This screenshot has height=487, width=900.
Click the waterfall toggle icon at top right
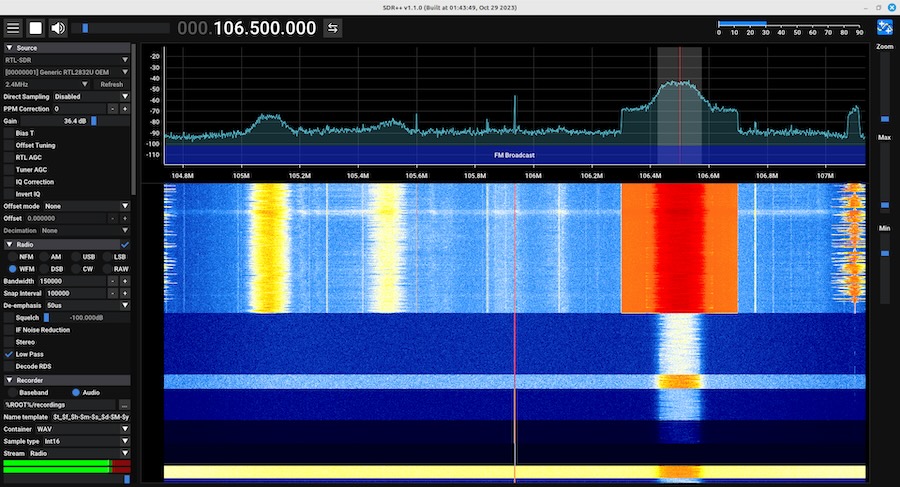885,28
